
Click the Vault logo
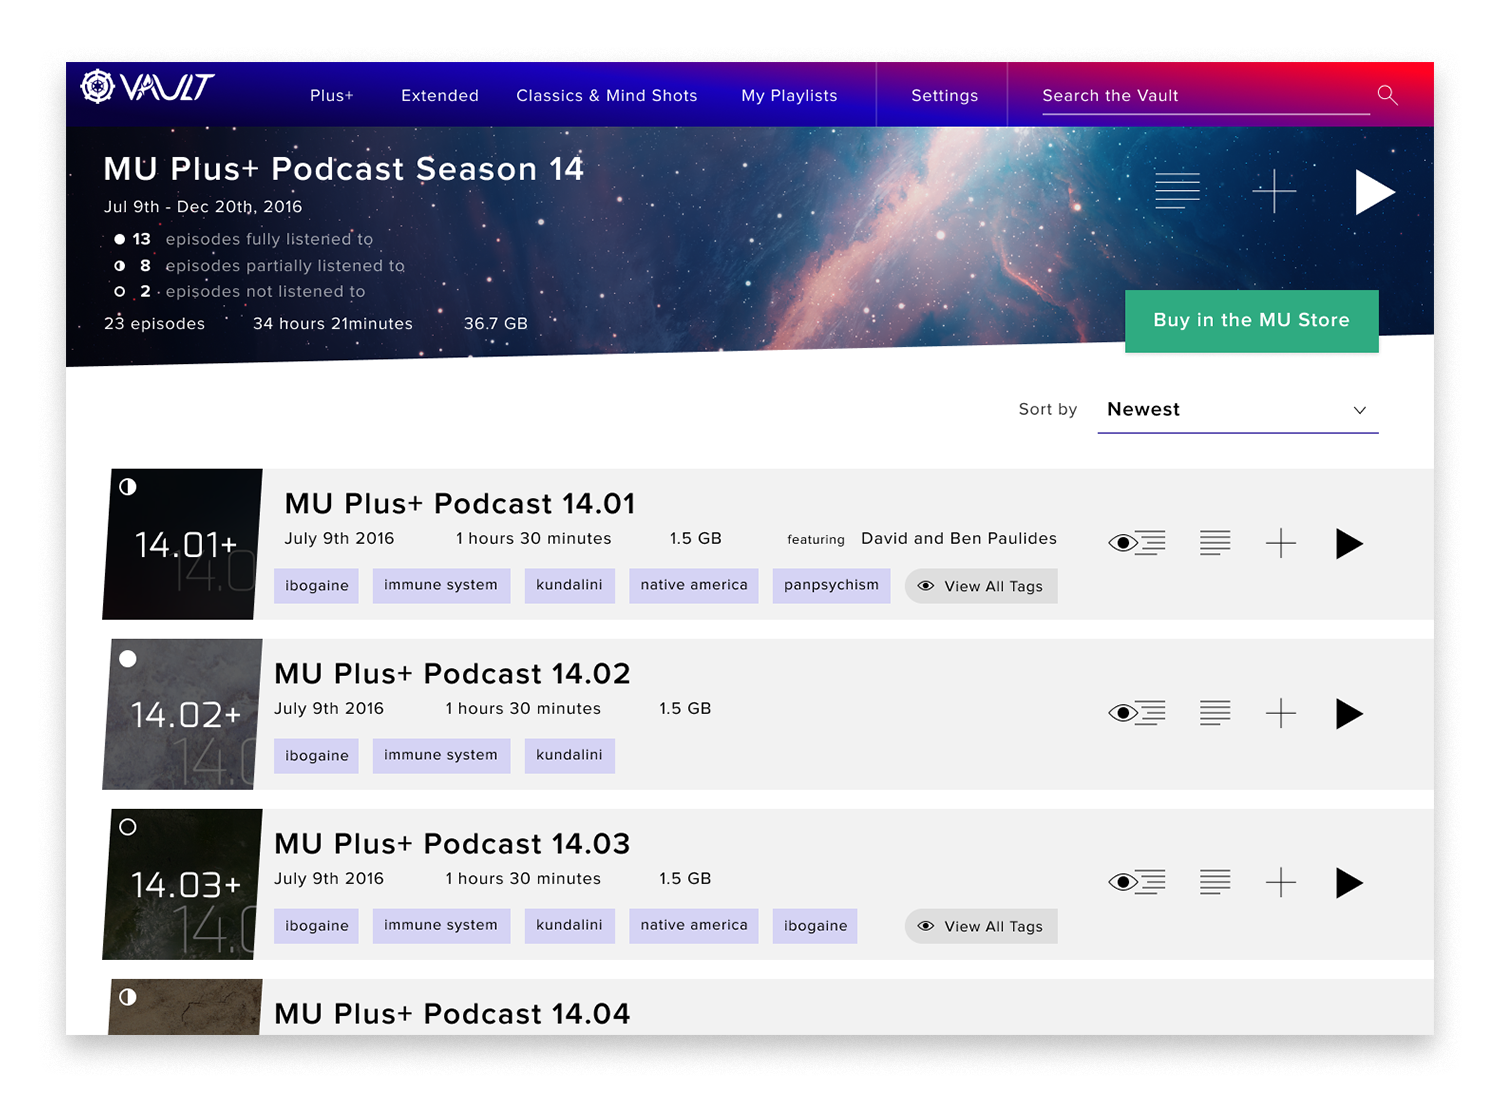click(x=147, y=87)
